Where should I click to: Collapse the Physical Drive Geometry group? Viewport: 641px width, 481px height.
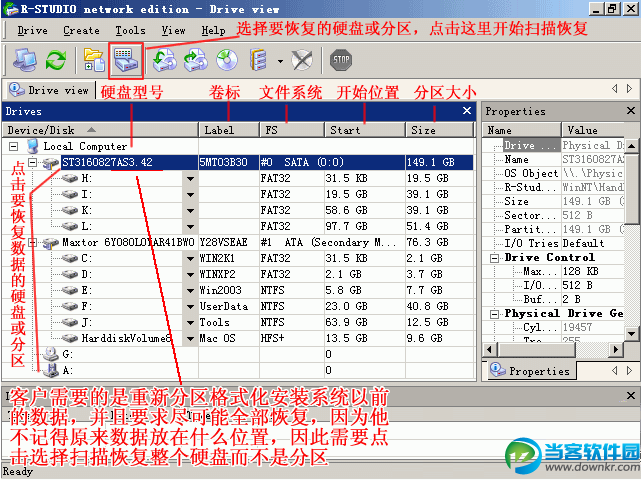[495, 314]
